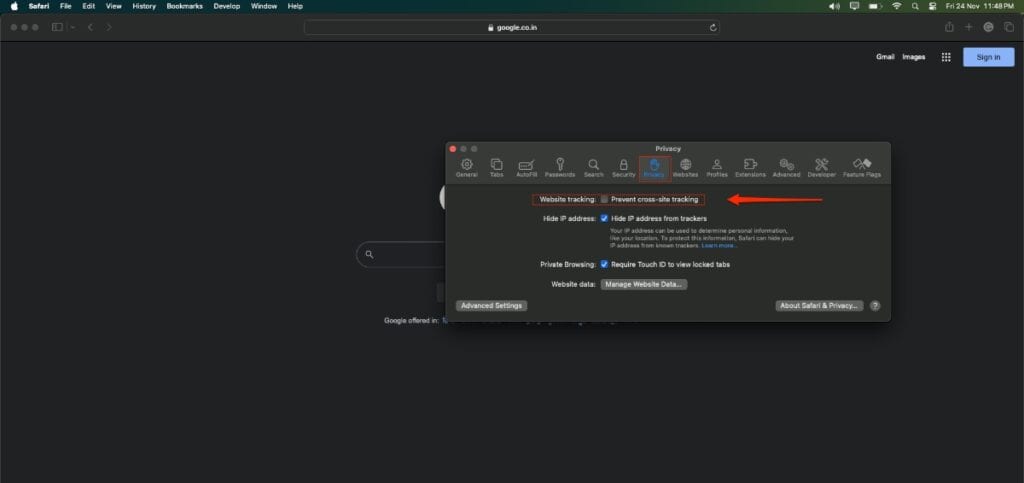The height and width of the screenshot is (483, 1024).
Task: Show the tab overview button
Action: (1008, 27)
